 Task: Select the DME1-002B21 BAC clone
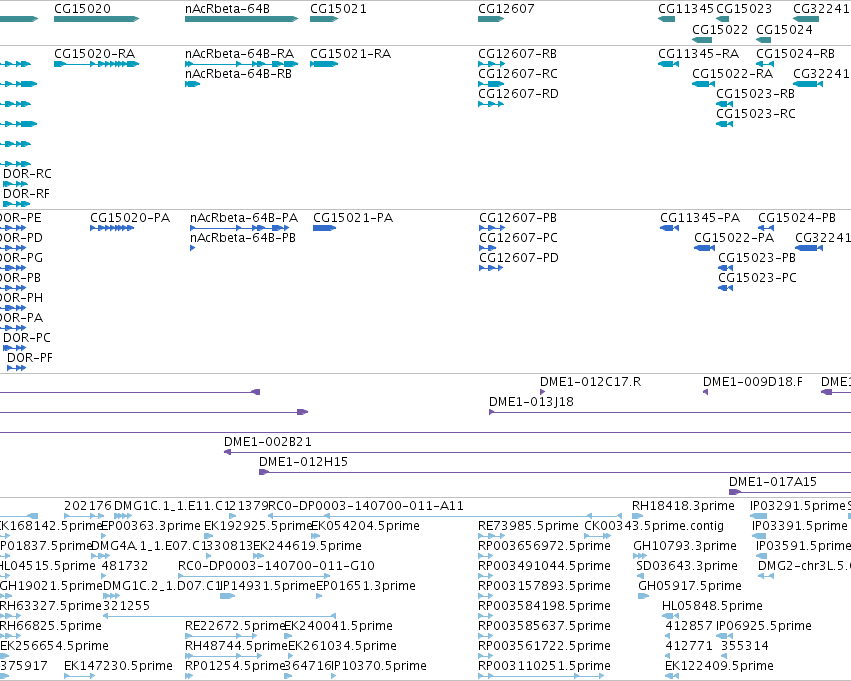coord(537,452)
